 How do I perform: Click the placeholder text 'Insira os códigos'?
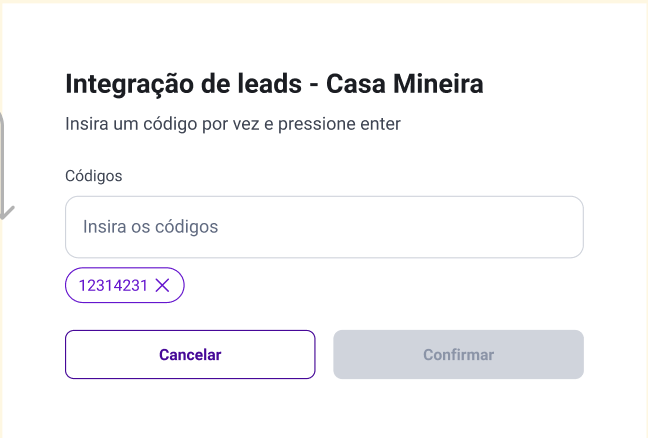coord(150,227)
